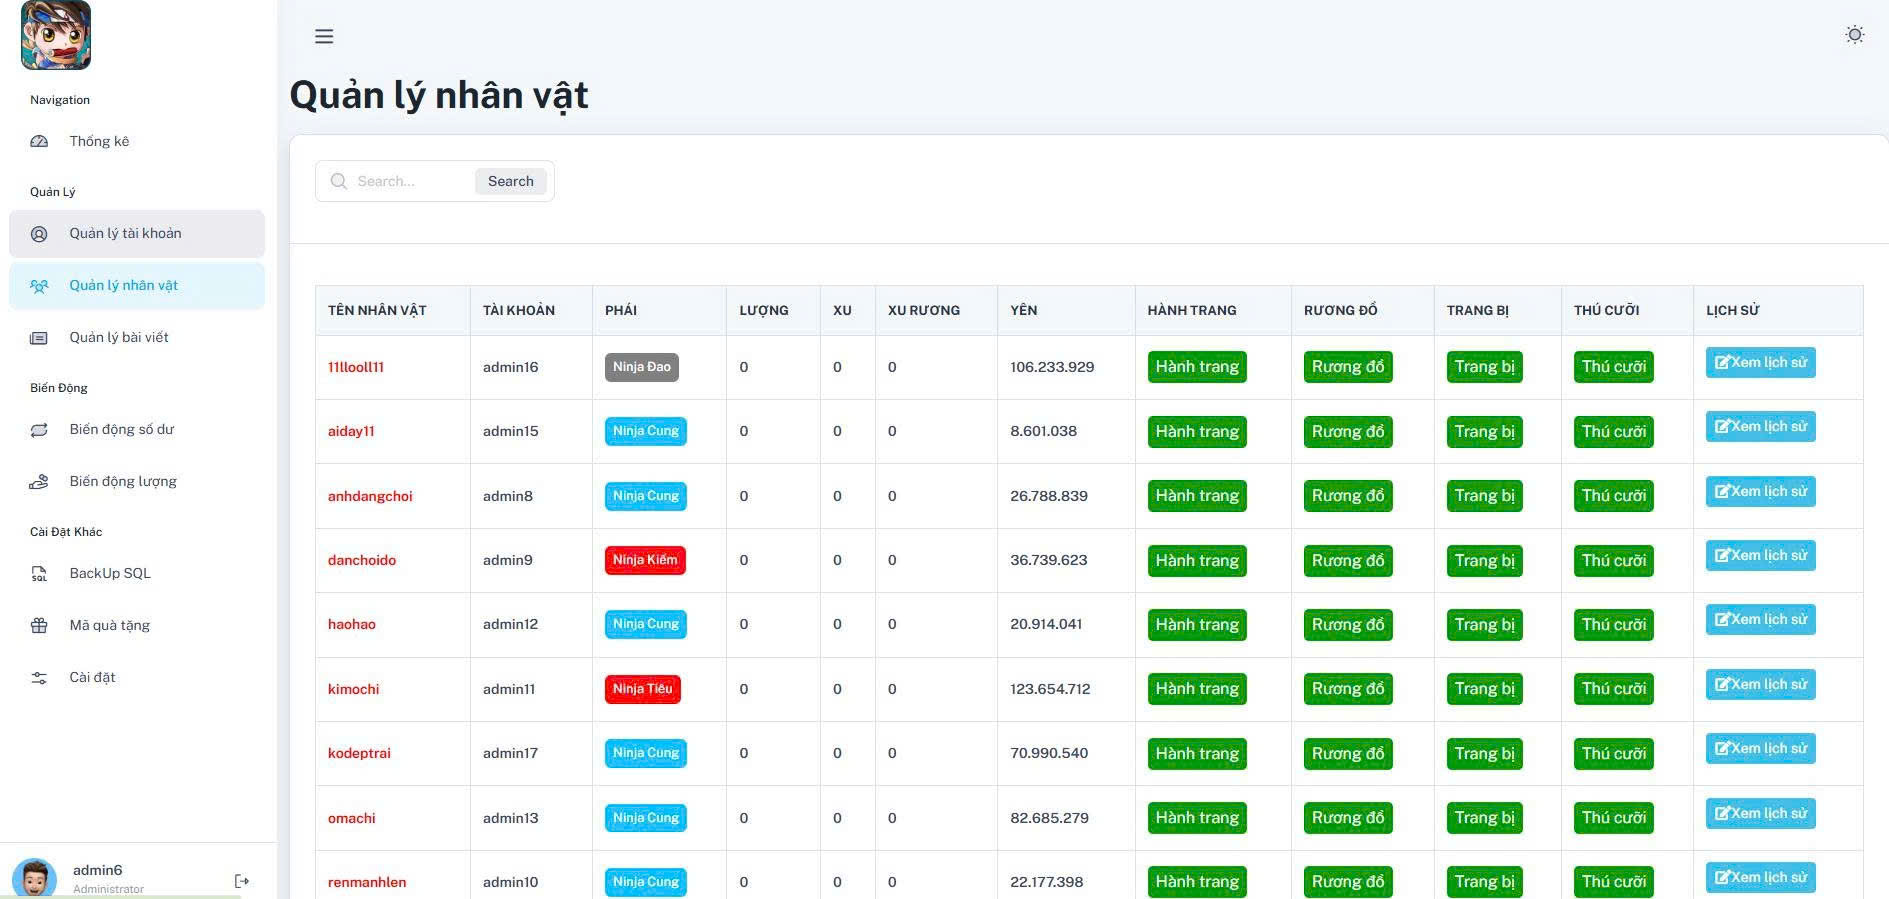The image size is (1889, 899).
Task: Click the logout icon beside admin6
Action: pyautogui.click(x=241, y=881)
